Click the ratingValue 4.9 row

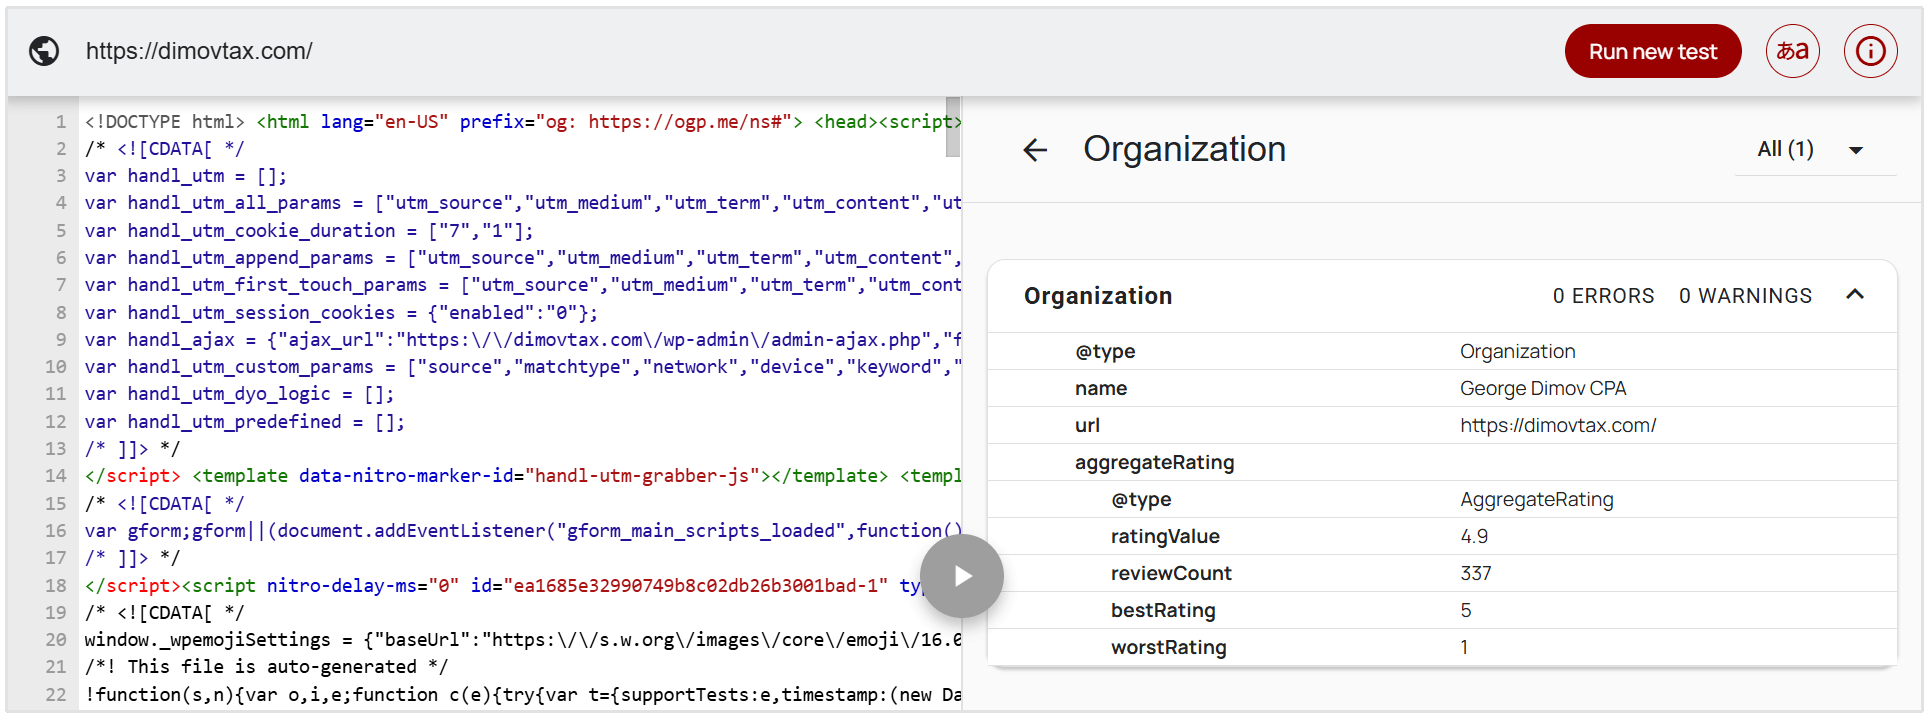[x=1440, y=536]
